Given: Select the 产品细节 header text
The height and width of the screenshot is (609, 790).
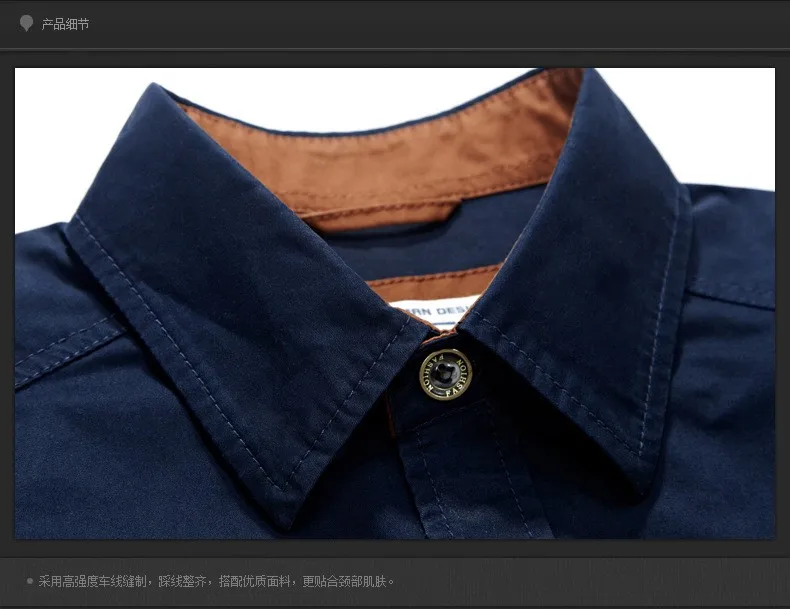Looking at the screenshot, I should tap(65, 24).
